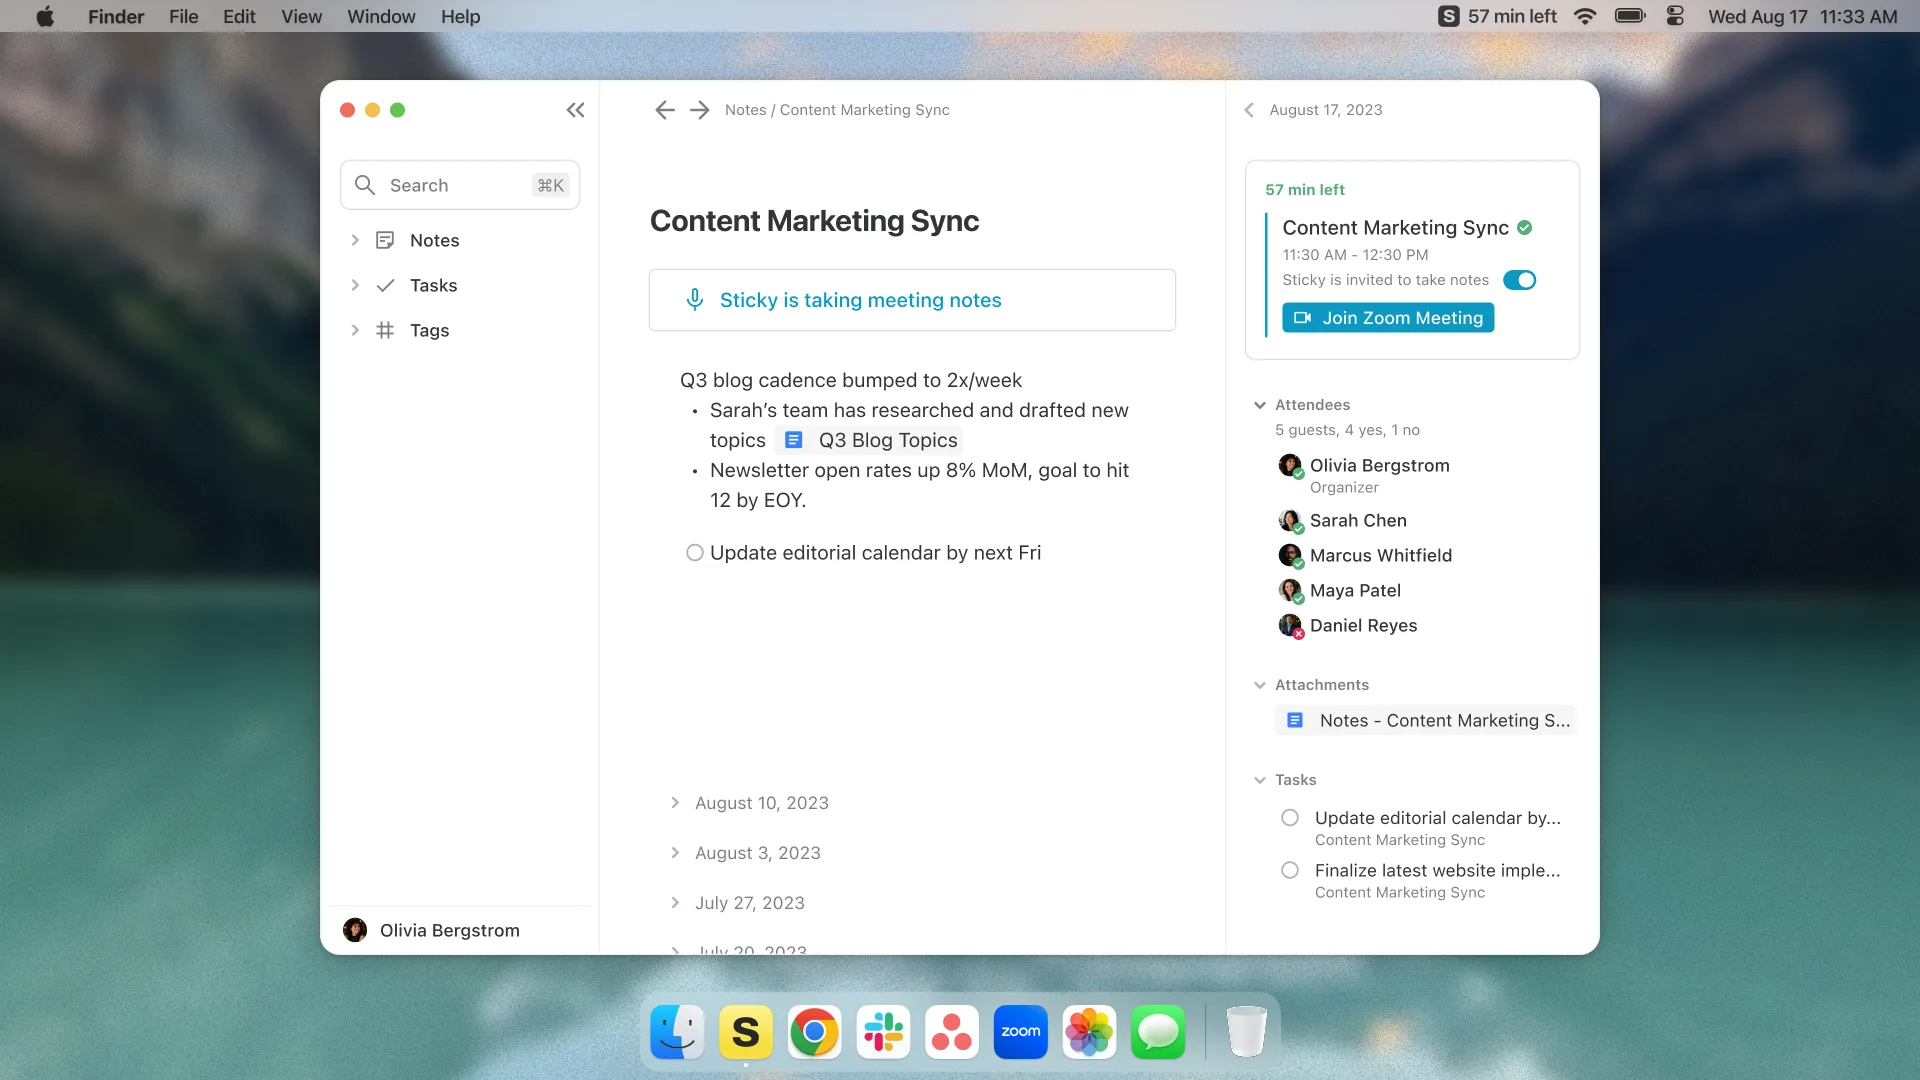This screenshot has width=1920, height=1080.
Task: Click the Sticky menu bar status icon
Action: (x=1449, y=16)
